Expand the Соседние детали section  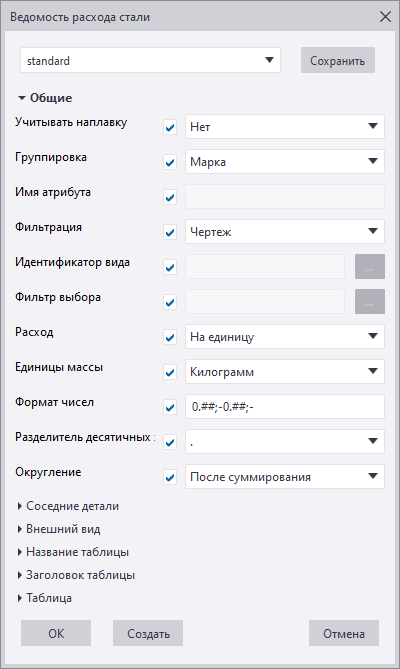(68, 506)
